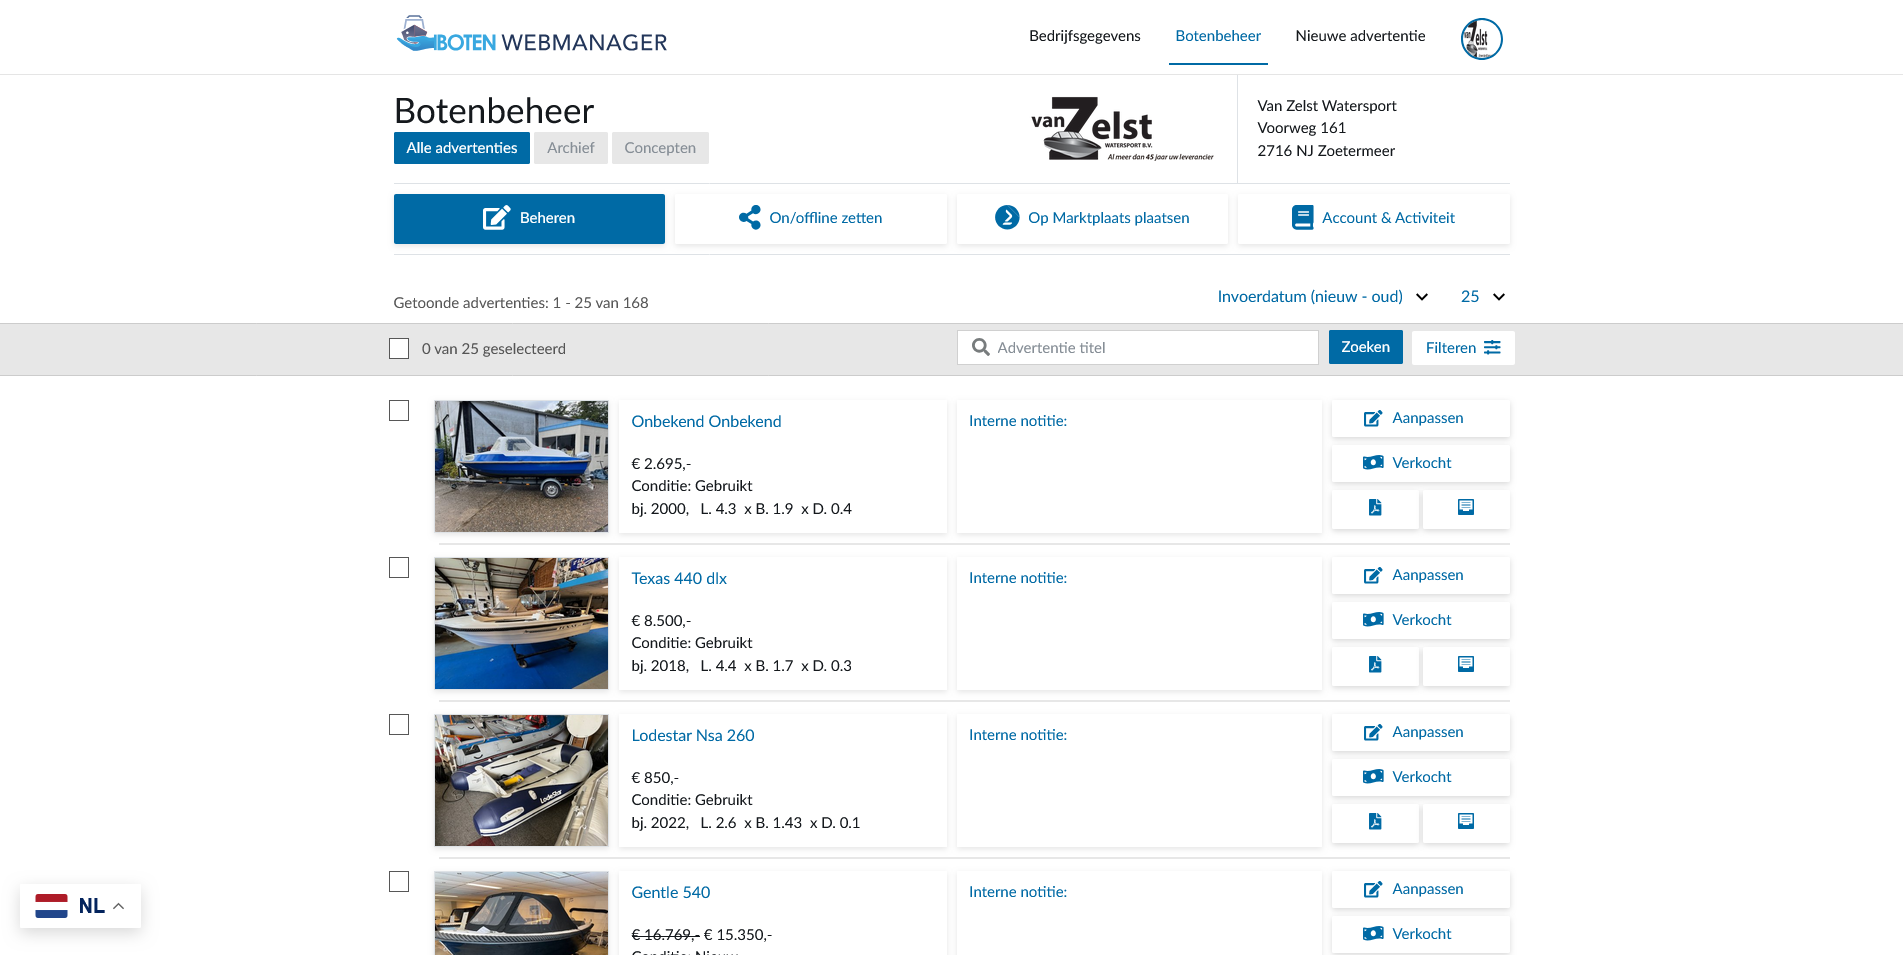
Task: Toggle the select-all advertisements checkbox
Action: pyautogui.click(x=399, y=348)
